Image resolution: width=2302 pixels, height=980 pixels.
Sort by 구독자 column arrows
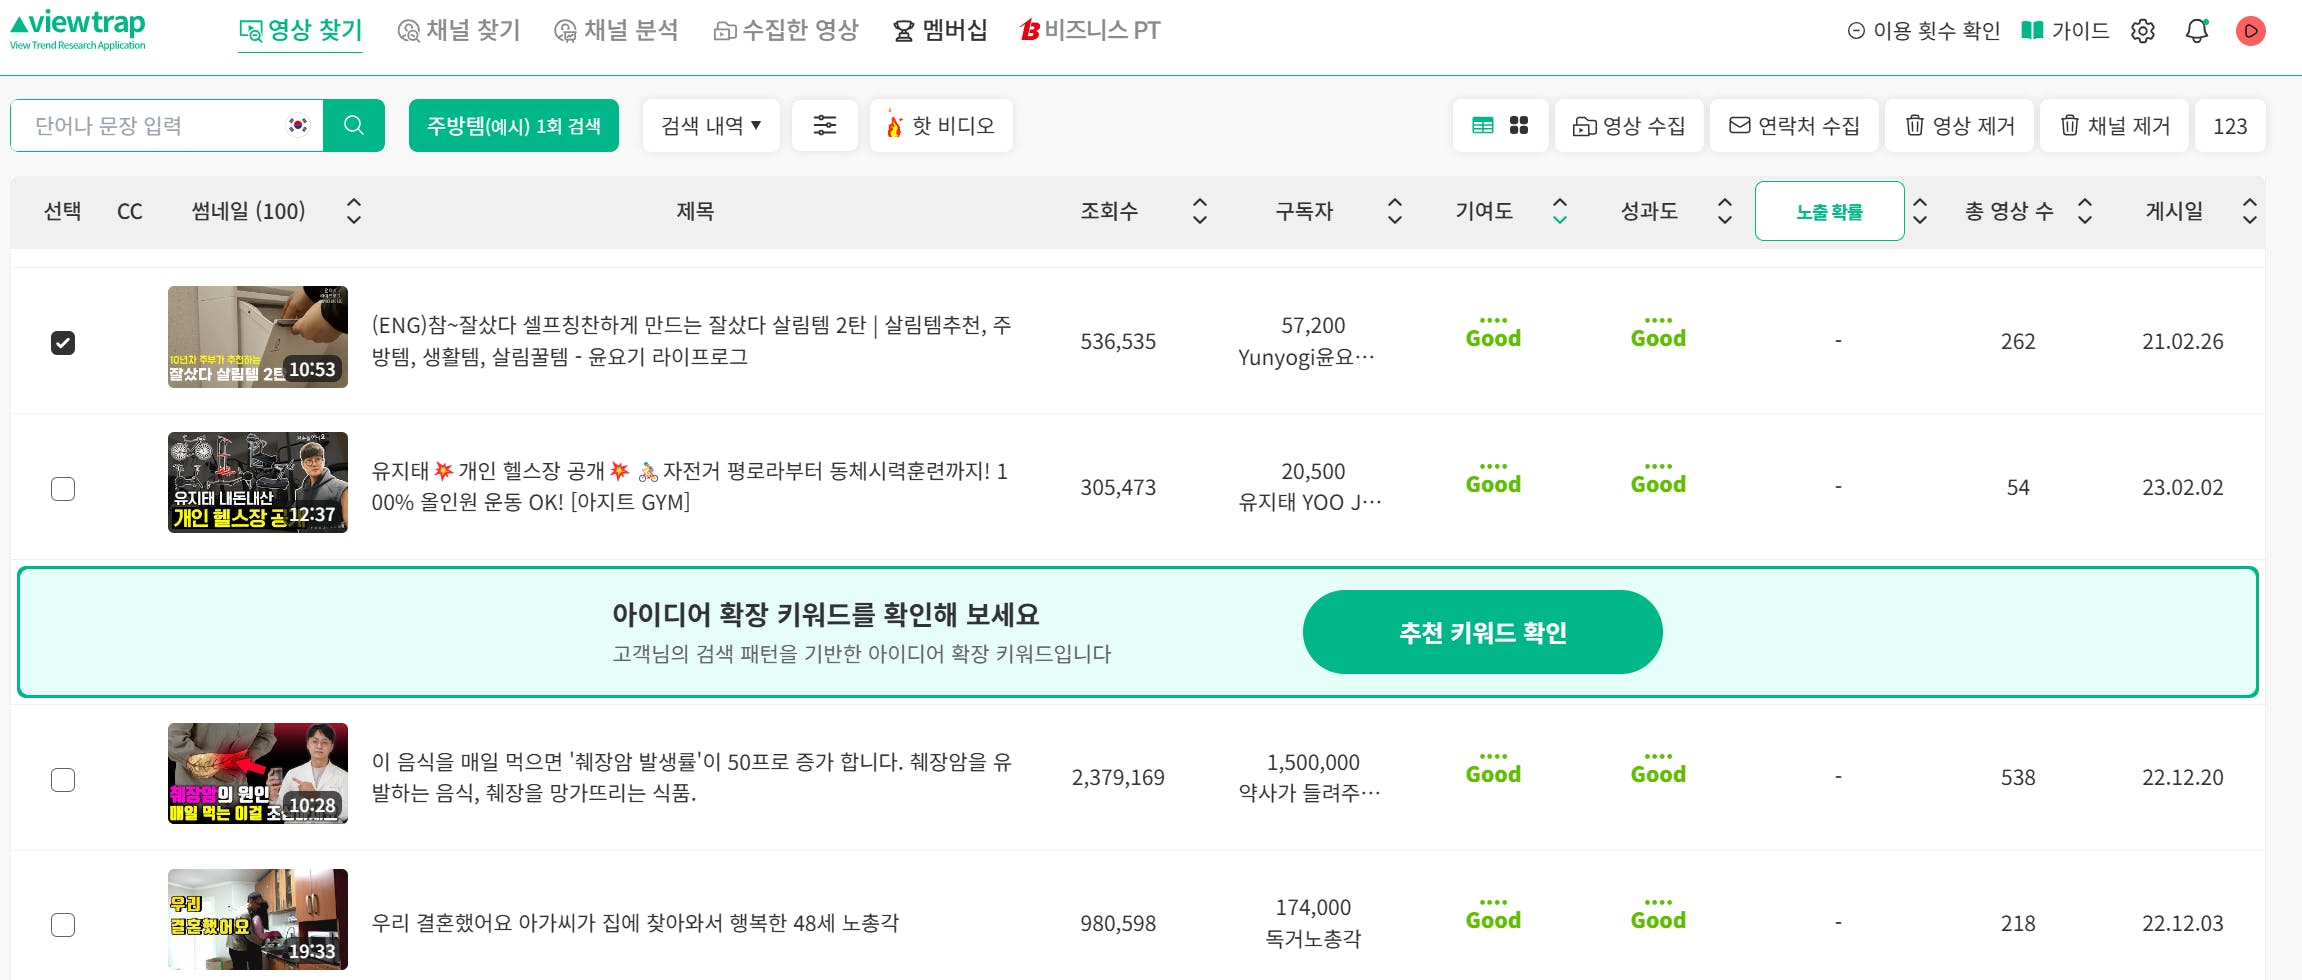1395,211
